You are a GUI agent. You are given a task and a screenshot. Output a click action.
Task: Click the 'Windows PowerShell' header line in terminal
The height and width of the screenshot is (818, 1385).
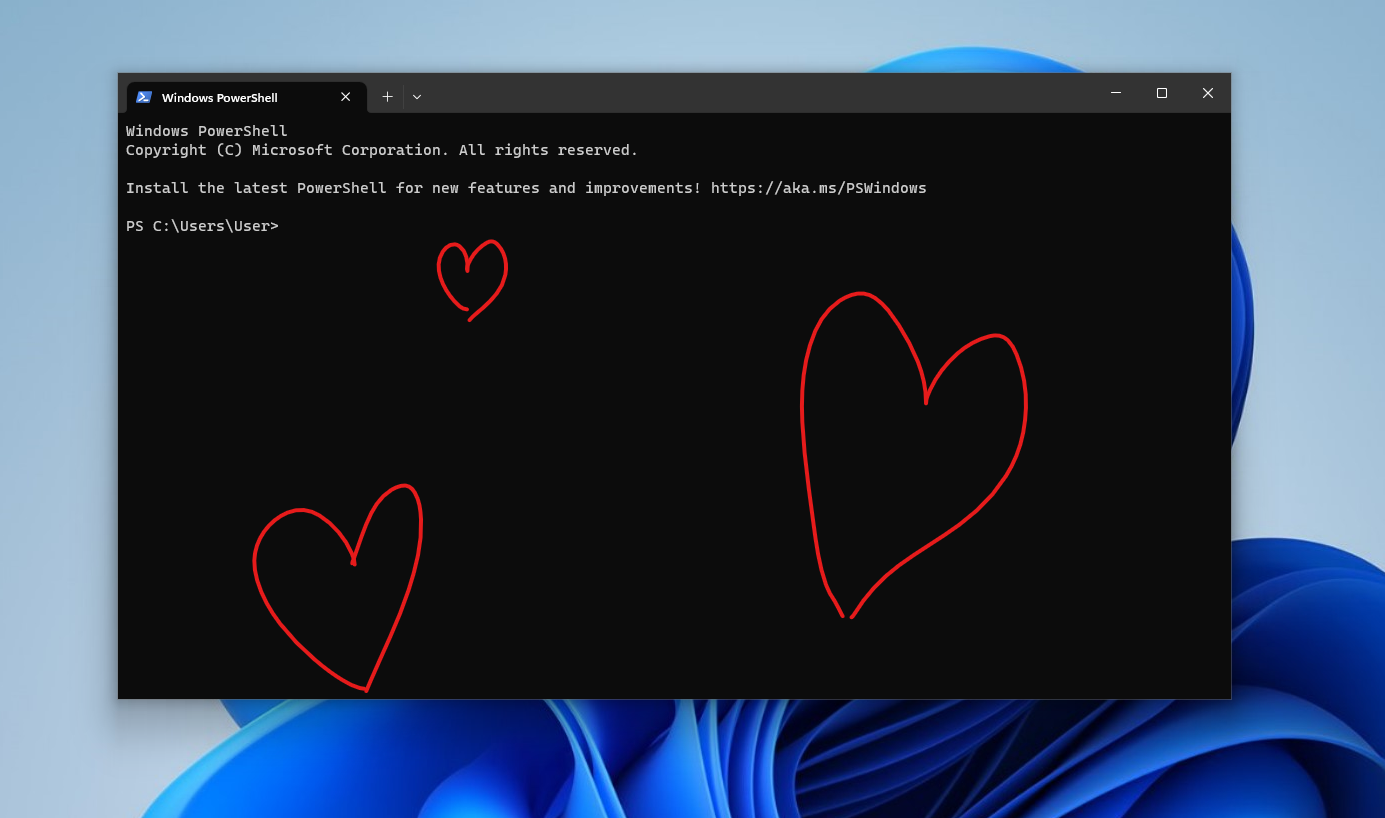pos(207,131)
